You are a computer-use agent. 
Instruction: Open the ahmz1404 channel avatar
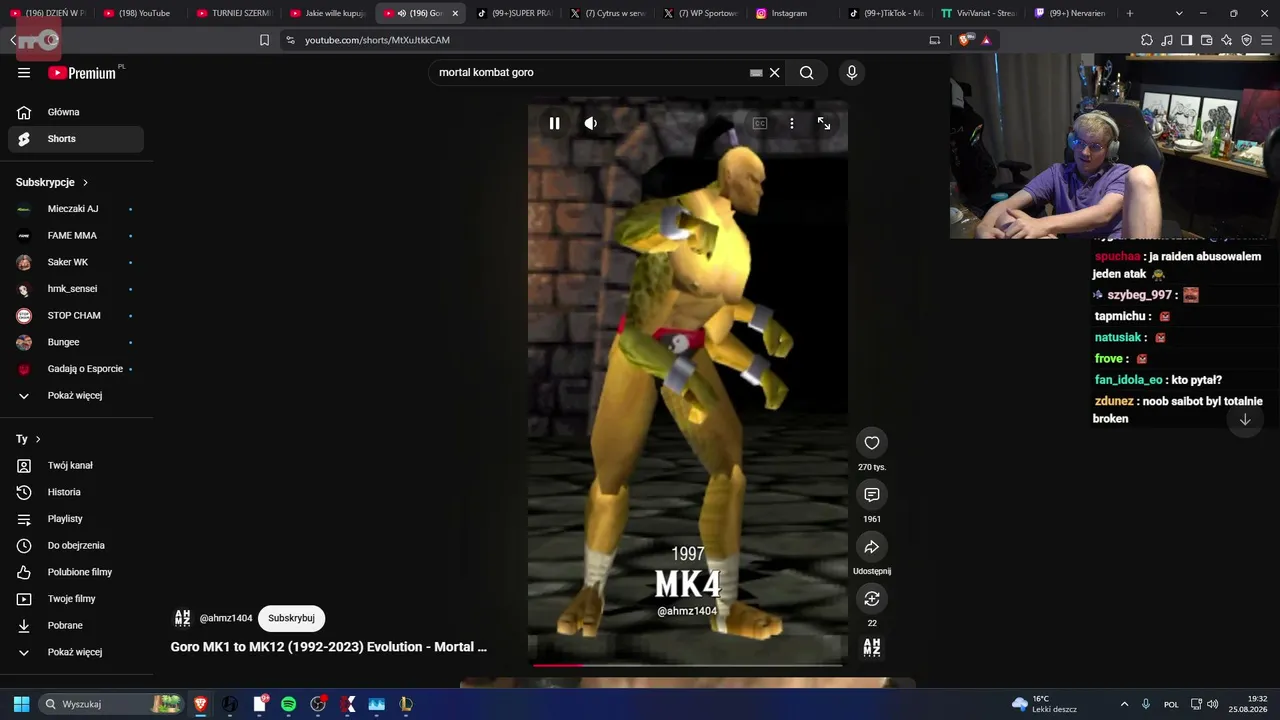point(182,618)
